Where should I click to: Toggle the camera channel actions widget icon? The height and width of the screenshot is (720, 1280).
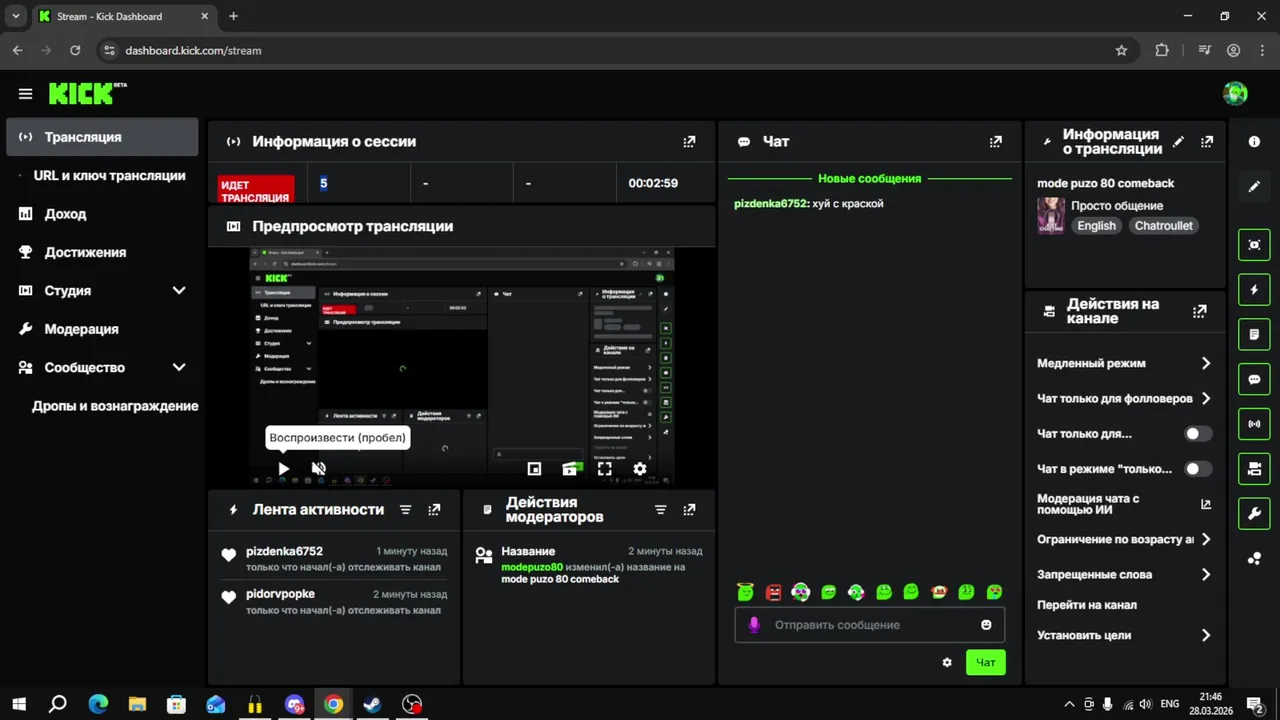[x=1254, y=469]
